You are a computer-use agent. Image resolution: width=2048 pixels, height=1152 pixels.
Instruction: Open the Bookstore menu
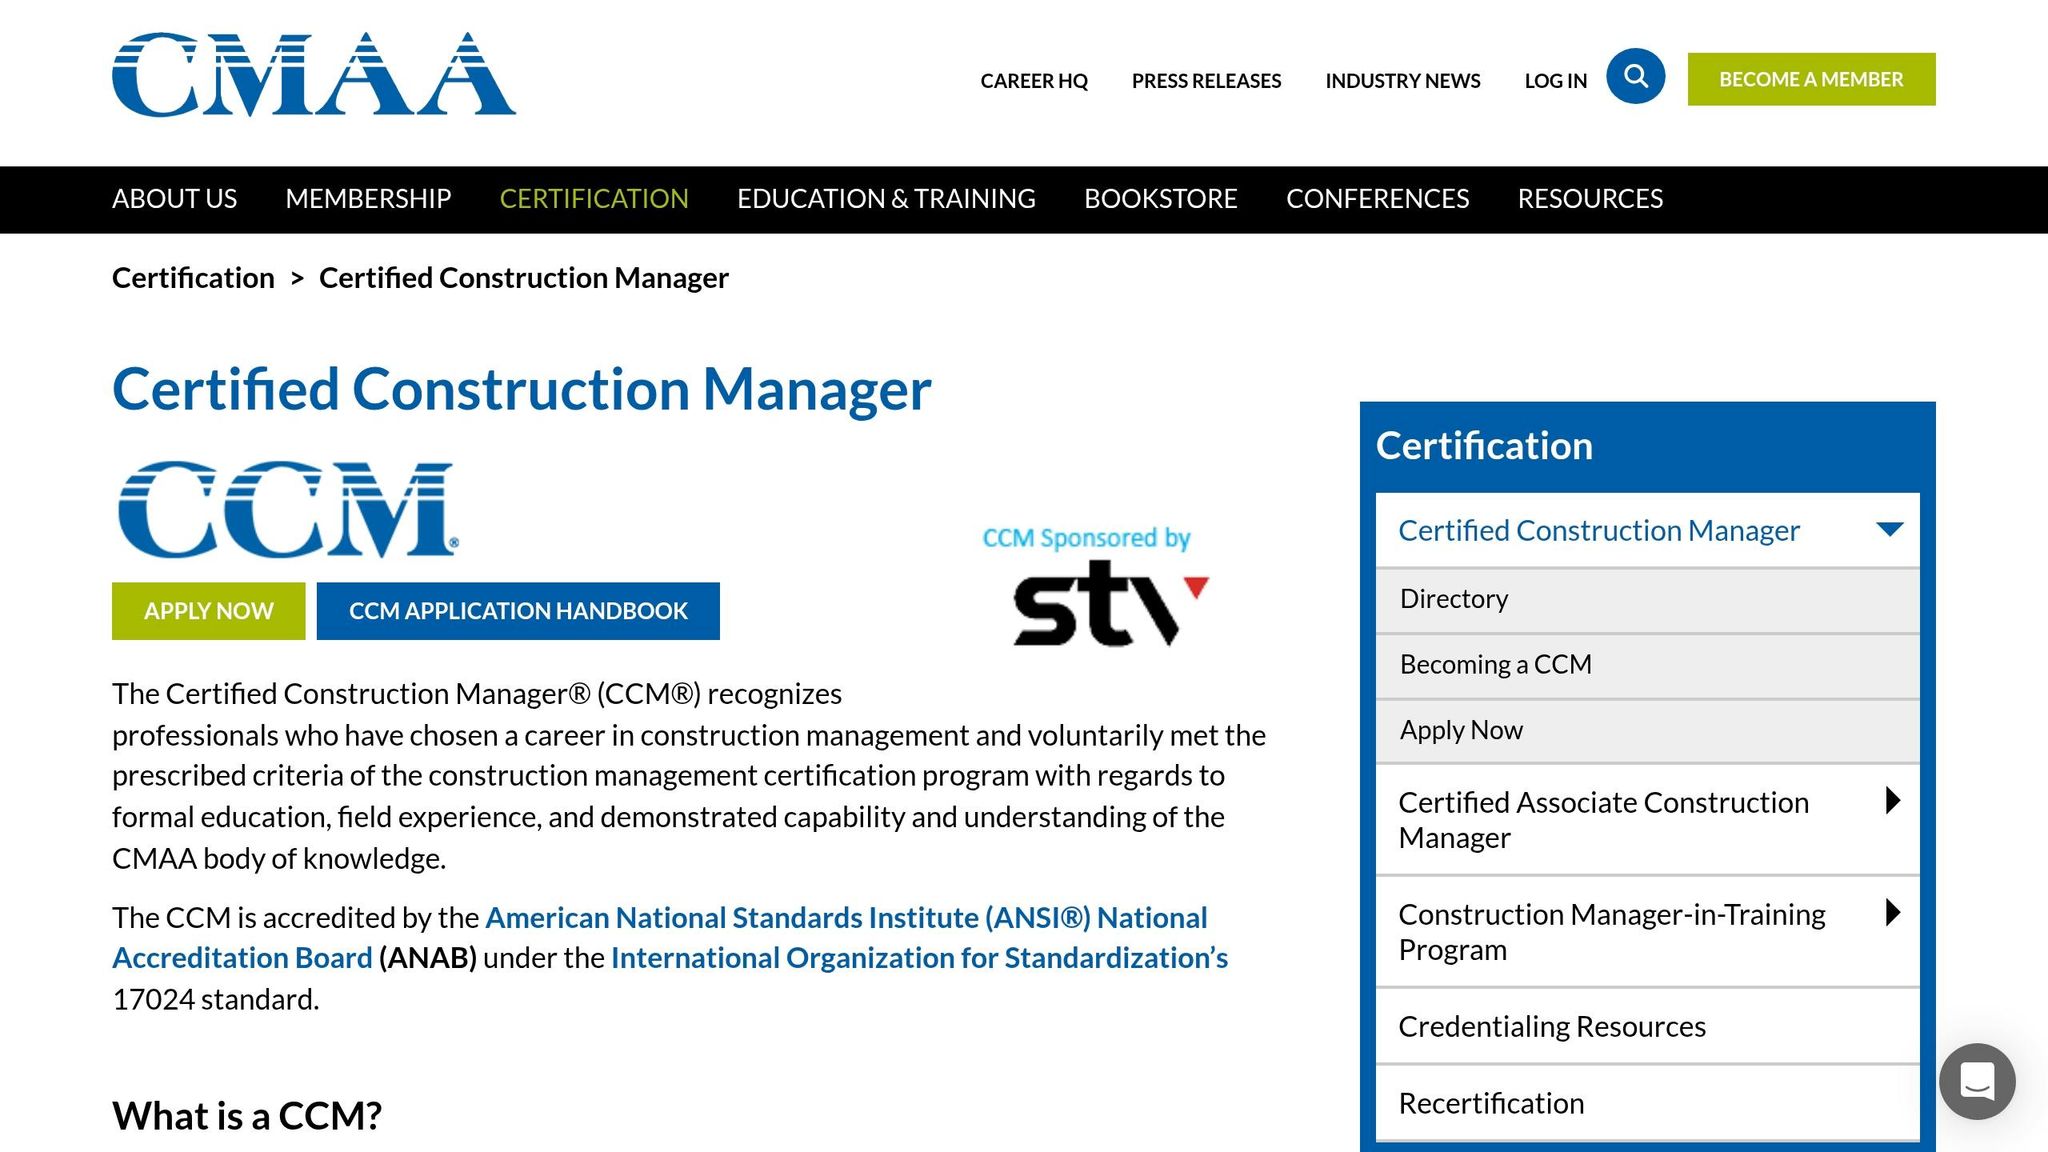tap(1161, 199)
